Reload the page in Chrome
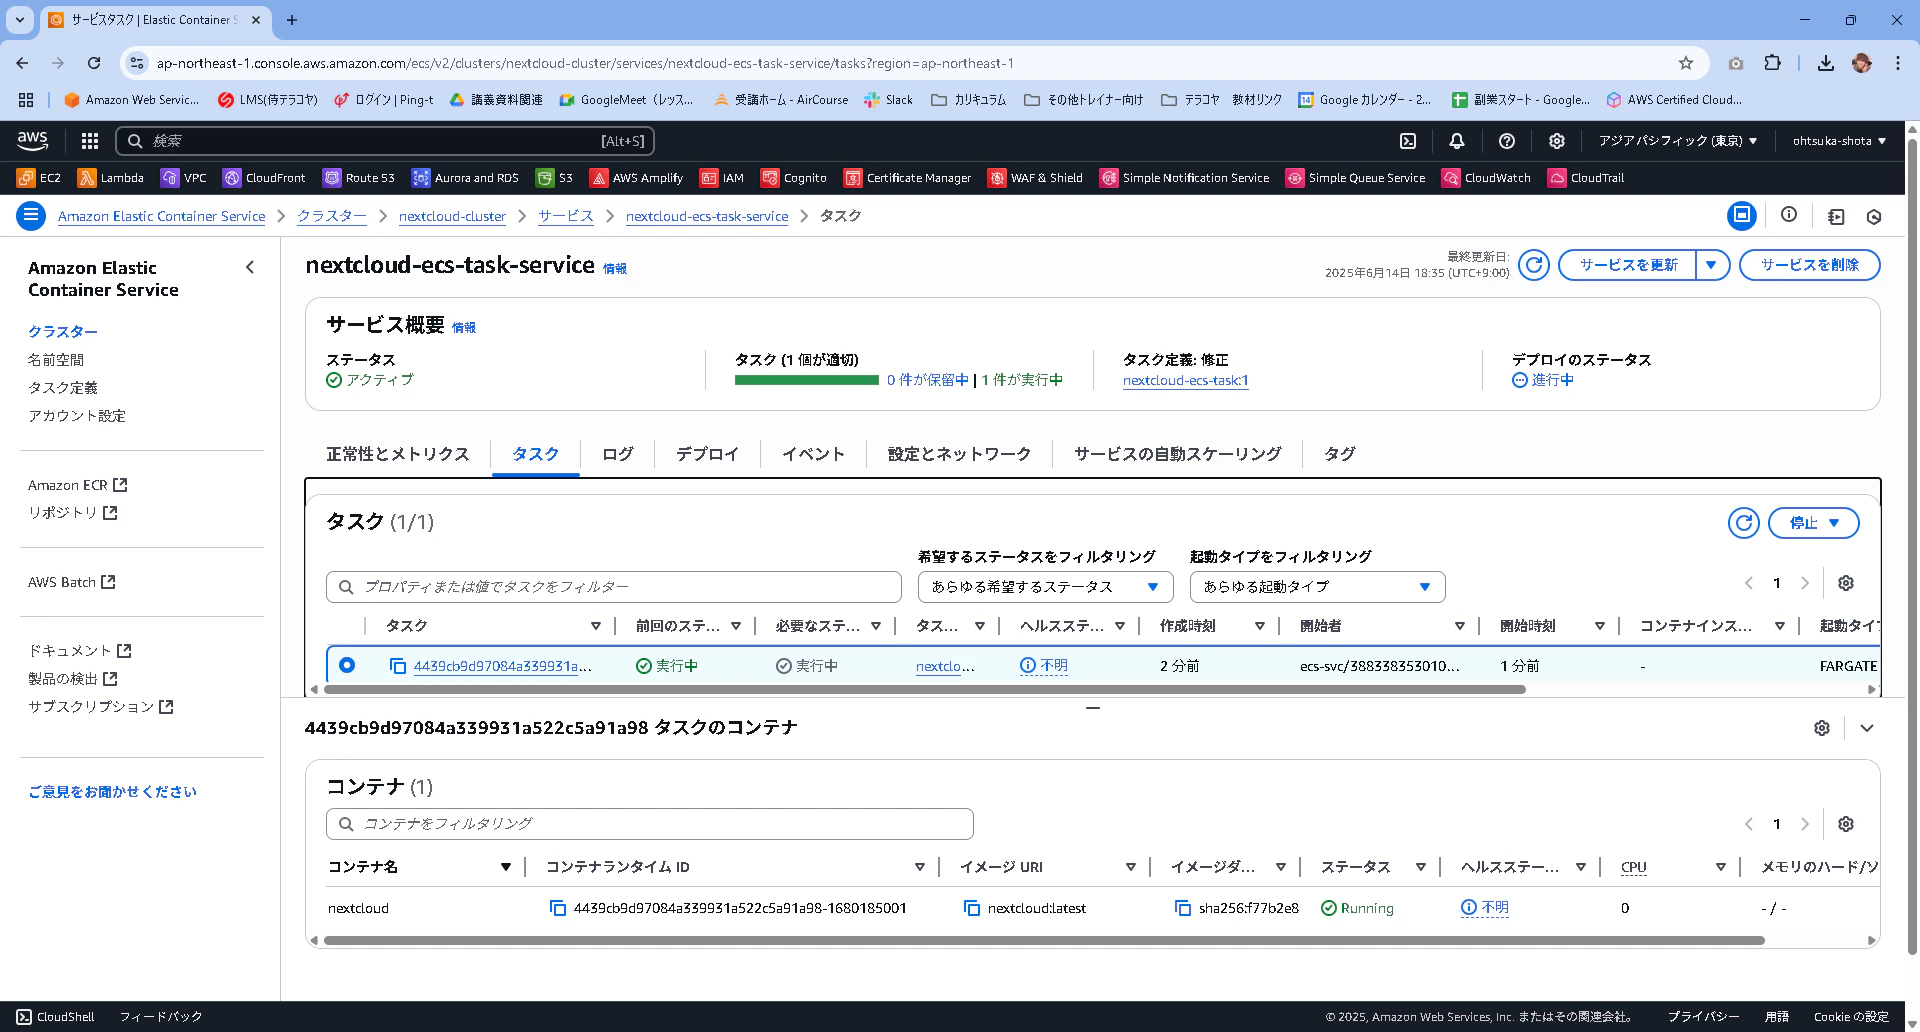1920x1032 pixels. click(94, 63)
